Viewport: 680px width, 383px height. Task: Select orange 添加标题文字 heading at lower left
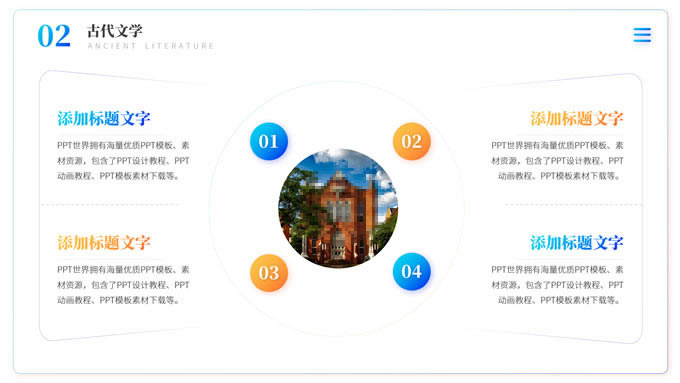(104, 242)
